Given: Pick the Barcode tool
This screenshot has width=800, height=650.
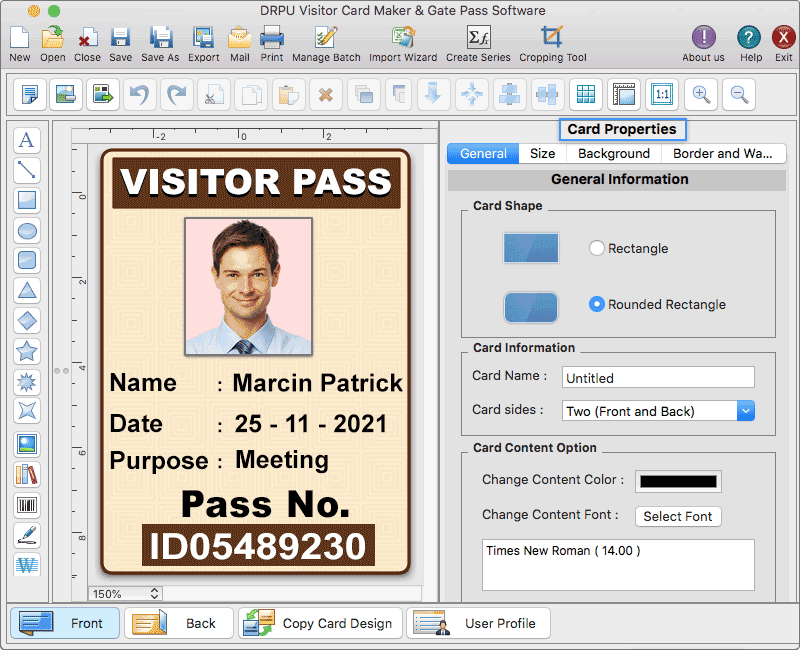Looking at the screenshot, I should click(27, 505).
